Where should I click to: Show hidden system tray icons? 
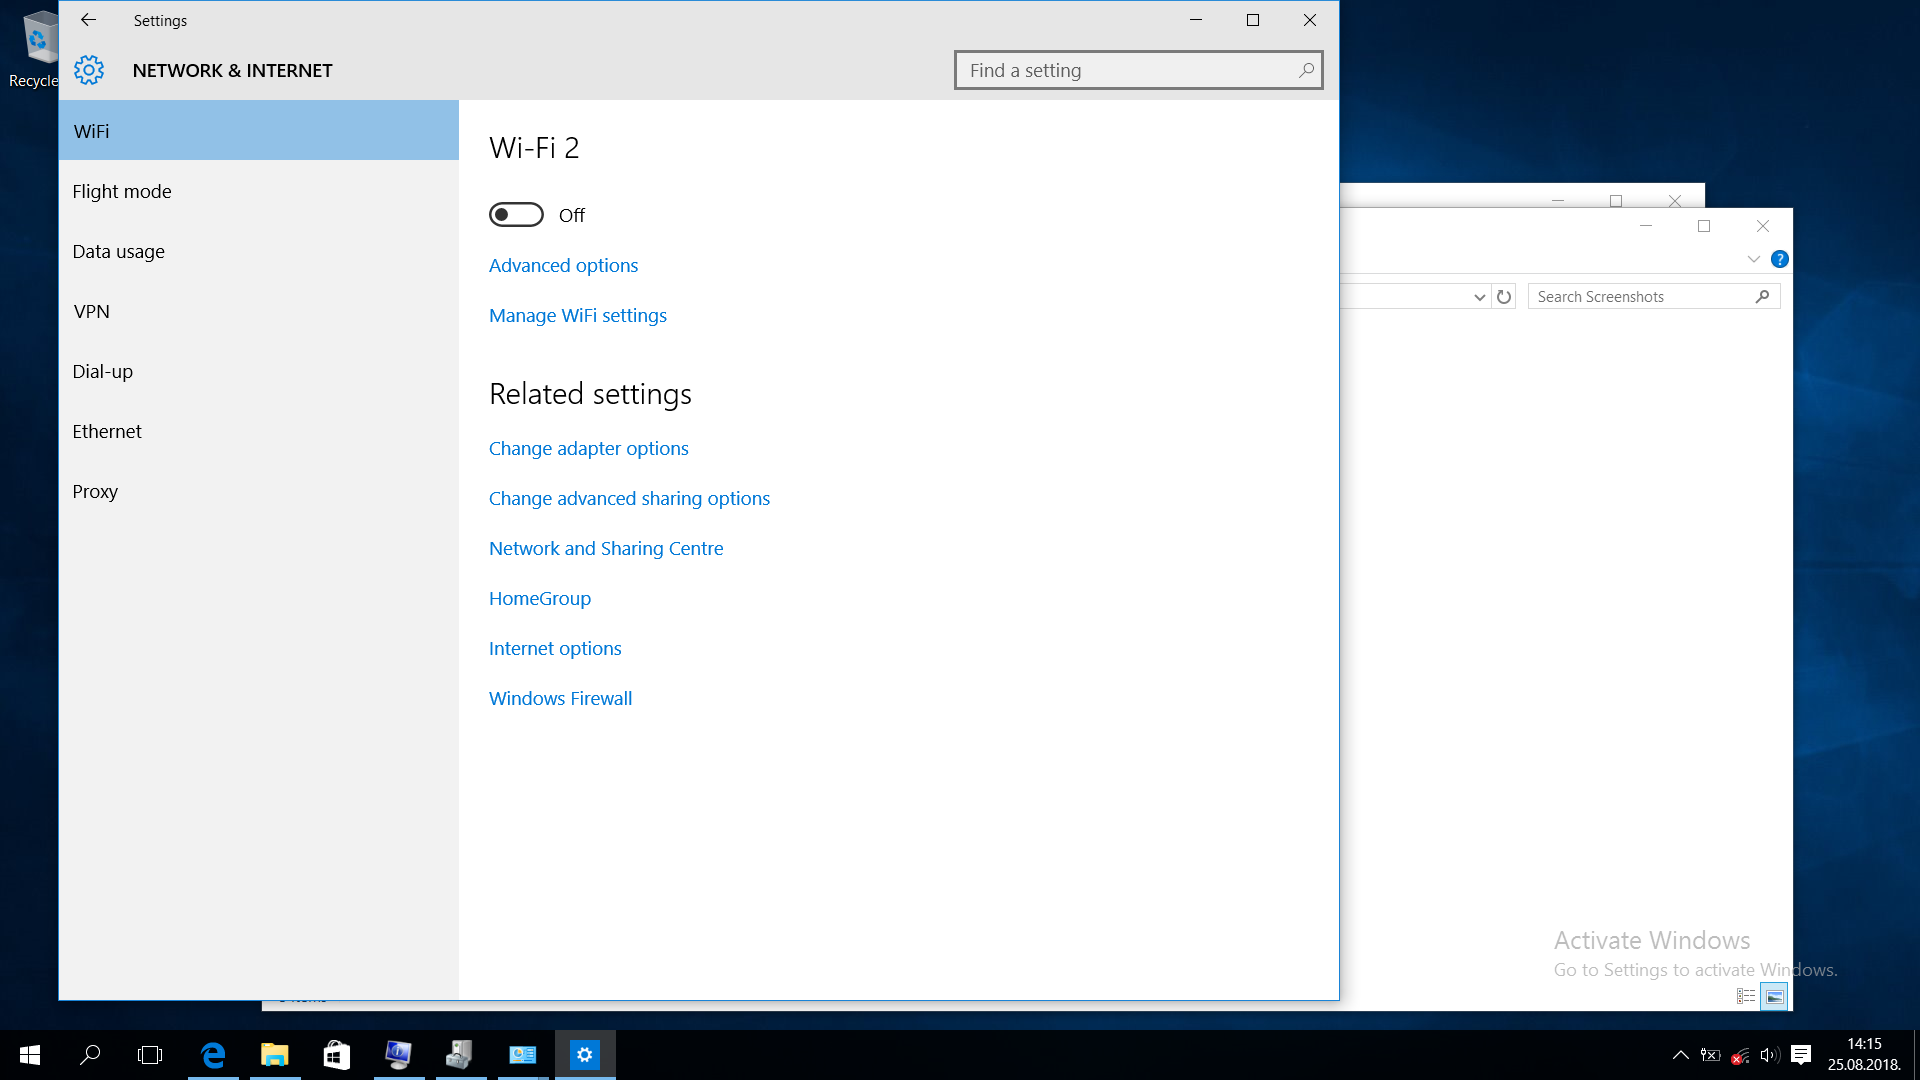pos(1681,1055)
